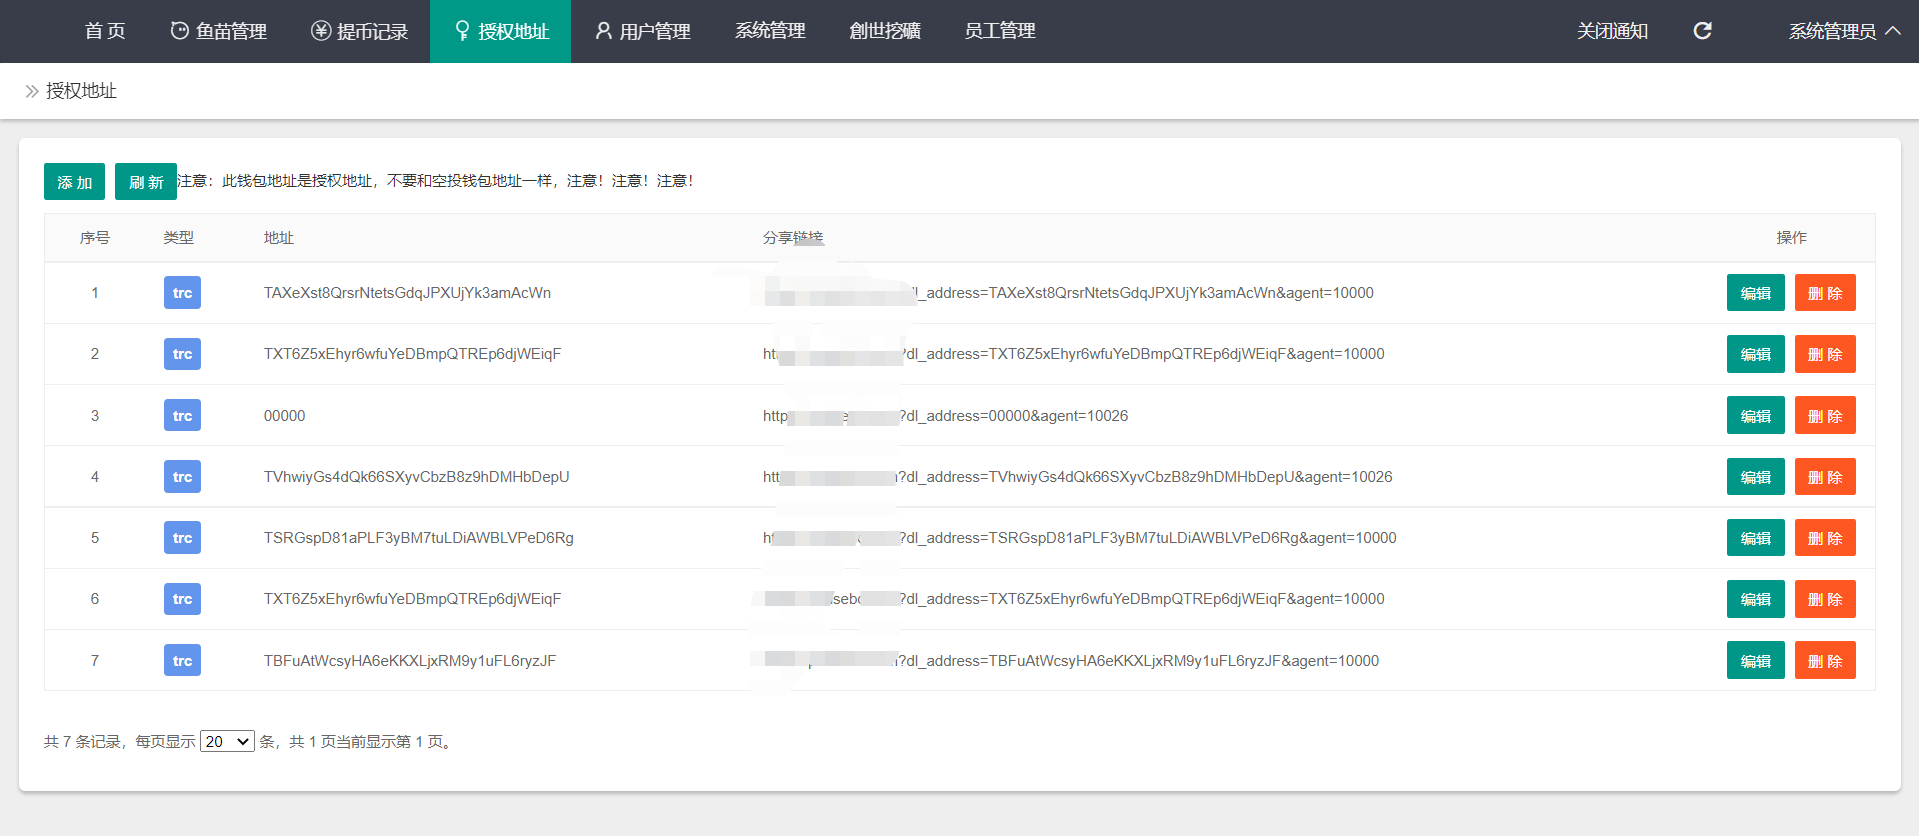Screen dimensions: 1919x836
Task: Click the address text TVhwiyGs4dQk66SXyvCbzB8z9hDMHbDepU
Action: tap(416, 477)
